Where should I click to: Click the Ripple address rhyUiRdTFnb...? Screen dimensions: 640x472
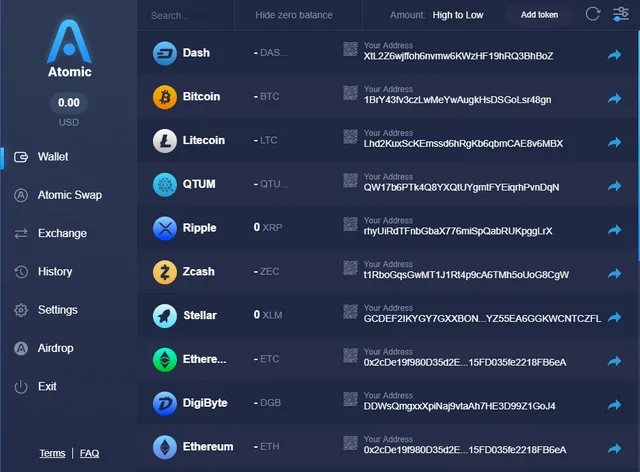pyautogui.click(x=458, y=232)
